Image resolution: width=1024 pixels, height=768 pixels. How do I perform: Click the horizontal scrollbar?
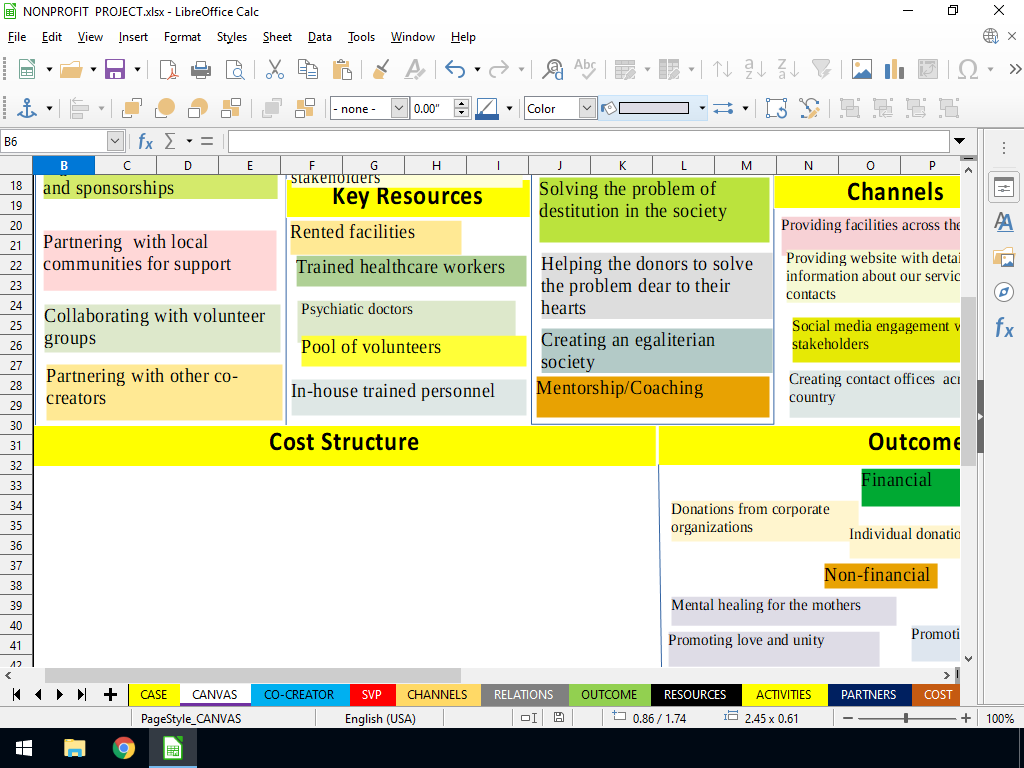253,675
